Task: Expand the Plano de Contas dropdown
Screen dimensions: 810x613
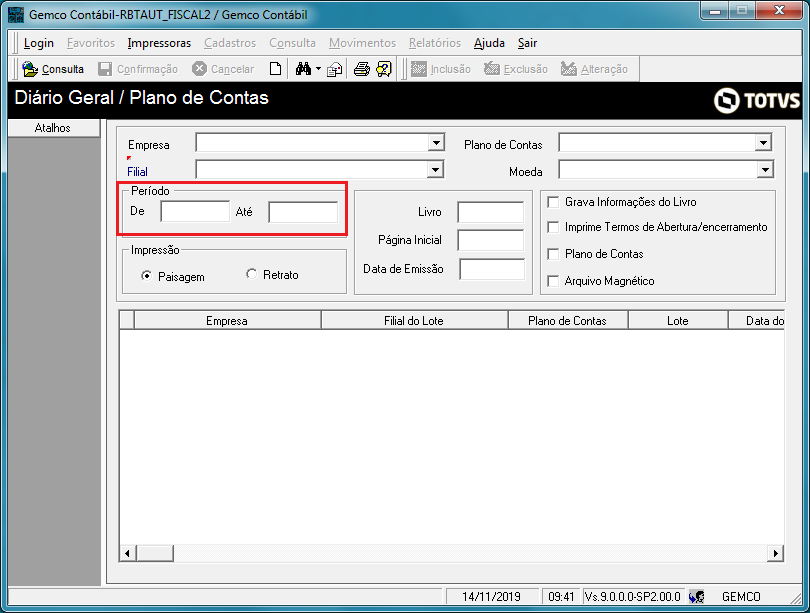Action: coord(763,143)
